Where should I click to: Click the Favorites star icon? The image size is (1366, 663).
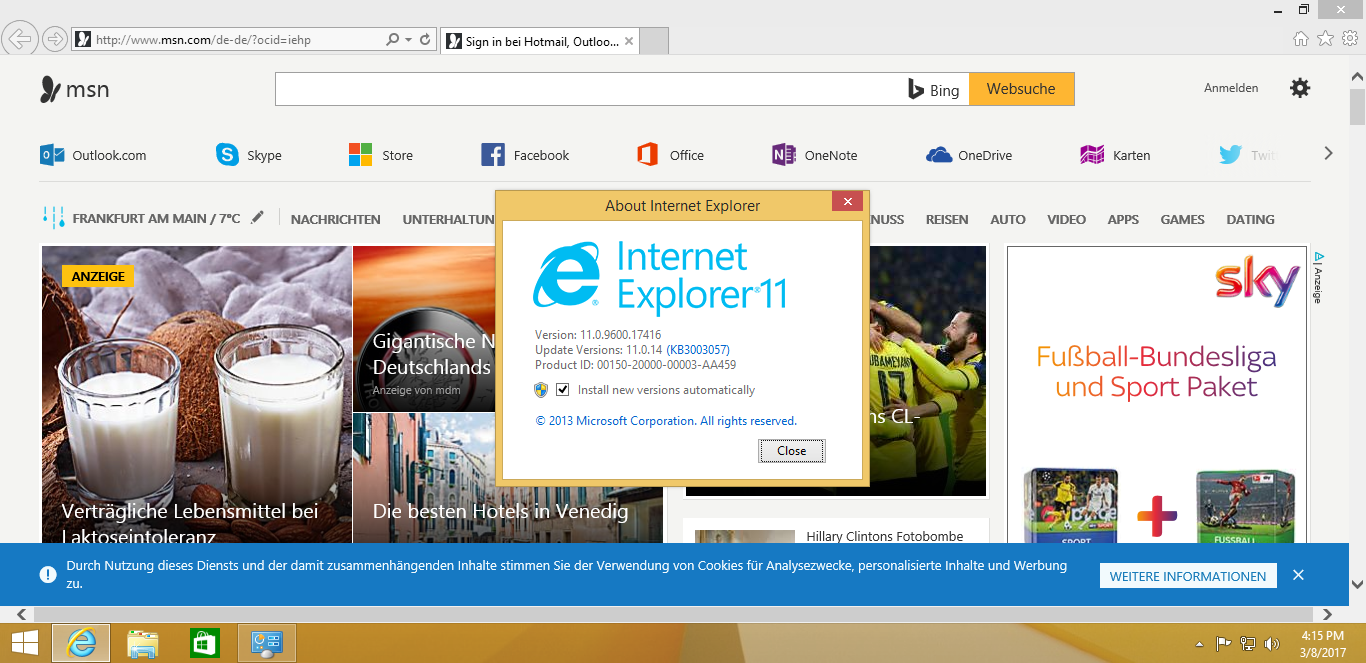pyautogui.click(x=1325, y=39)
